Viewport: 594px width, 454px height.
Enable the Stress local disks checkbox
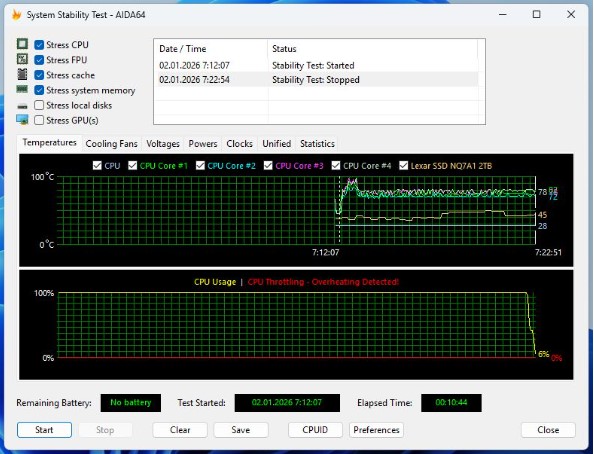coord(39,105)
